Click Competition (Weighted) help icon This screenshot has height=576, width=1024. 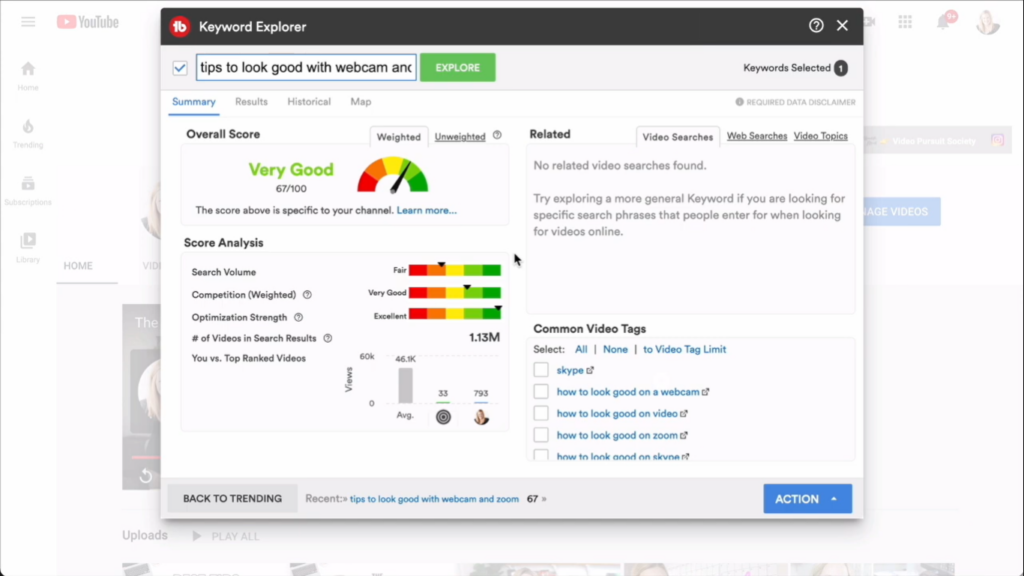click(307, 295)
